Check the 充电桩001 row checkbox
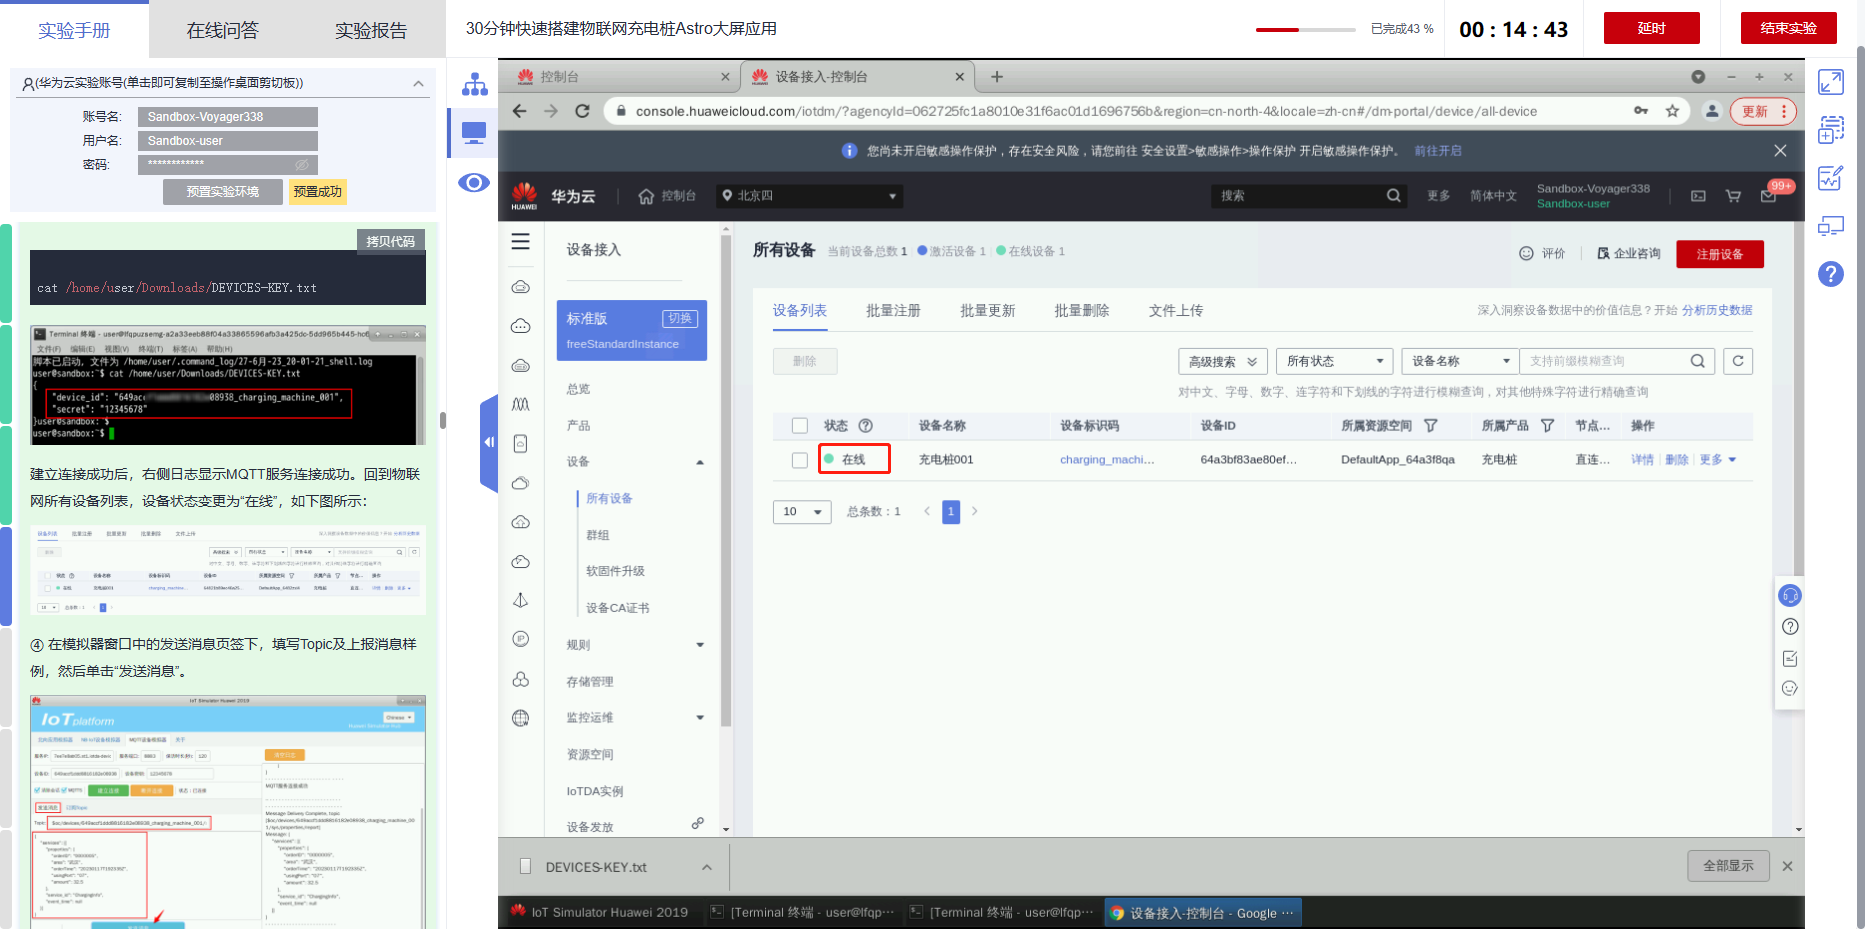The image size is (1865, 929). 800,460
